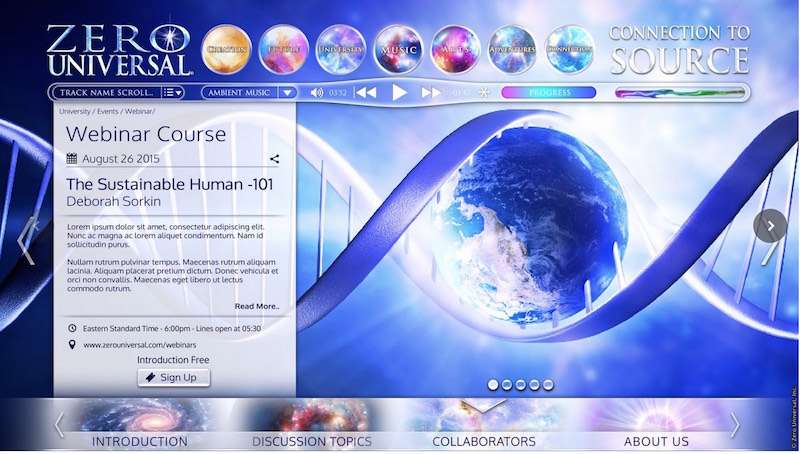Select the fifth carousel dot
The width and height of the screenshot is (800, 454).
pos(548,385)
